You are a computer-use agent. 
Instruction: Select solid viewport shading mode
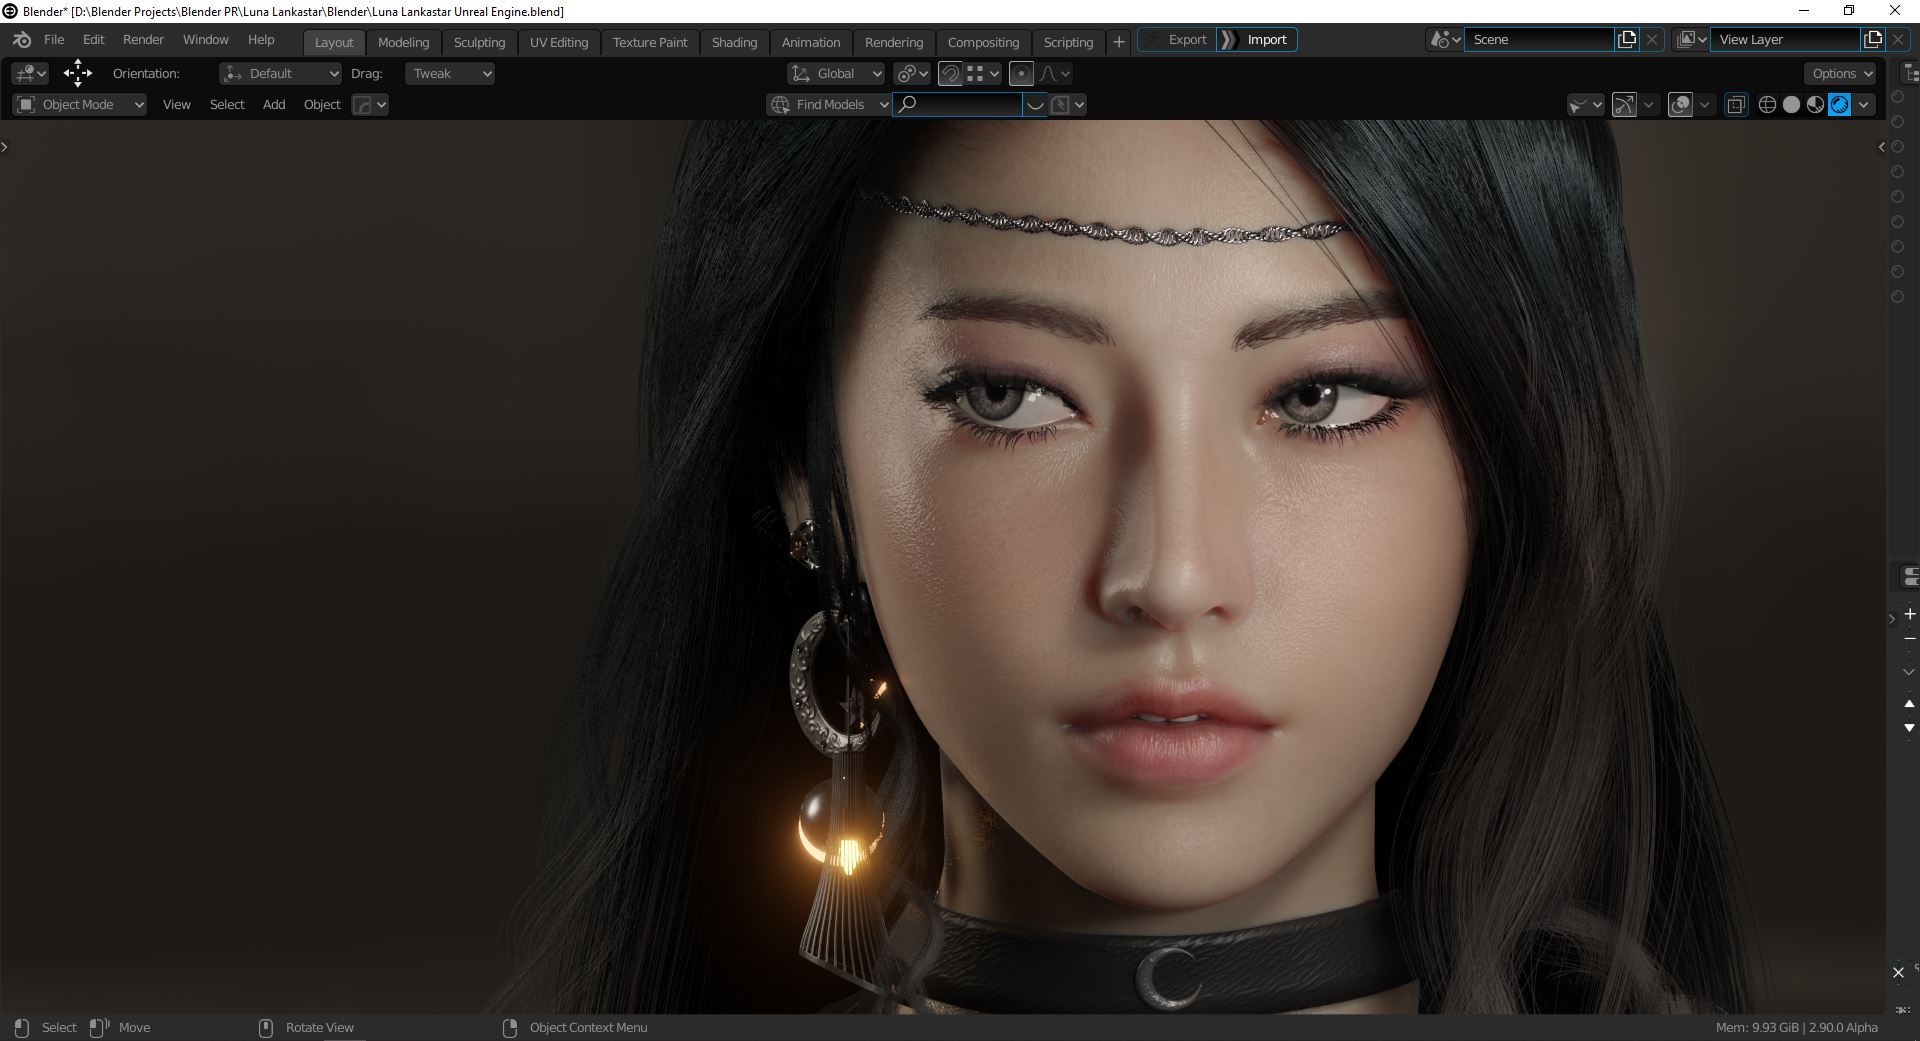[1791, 105]
